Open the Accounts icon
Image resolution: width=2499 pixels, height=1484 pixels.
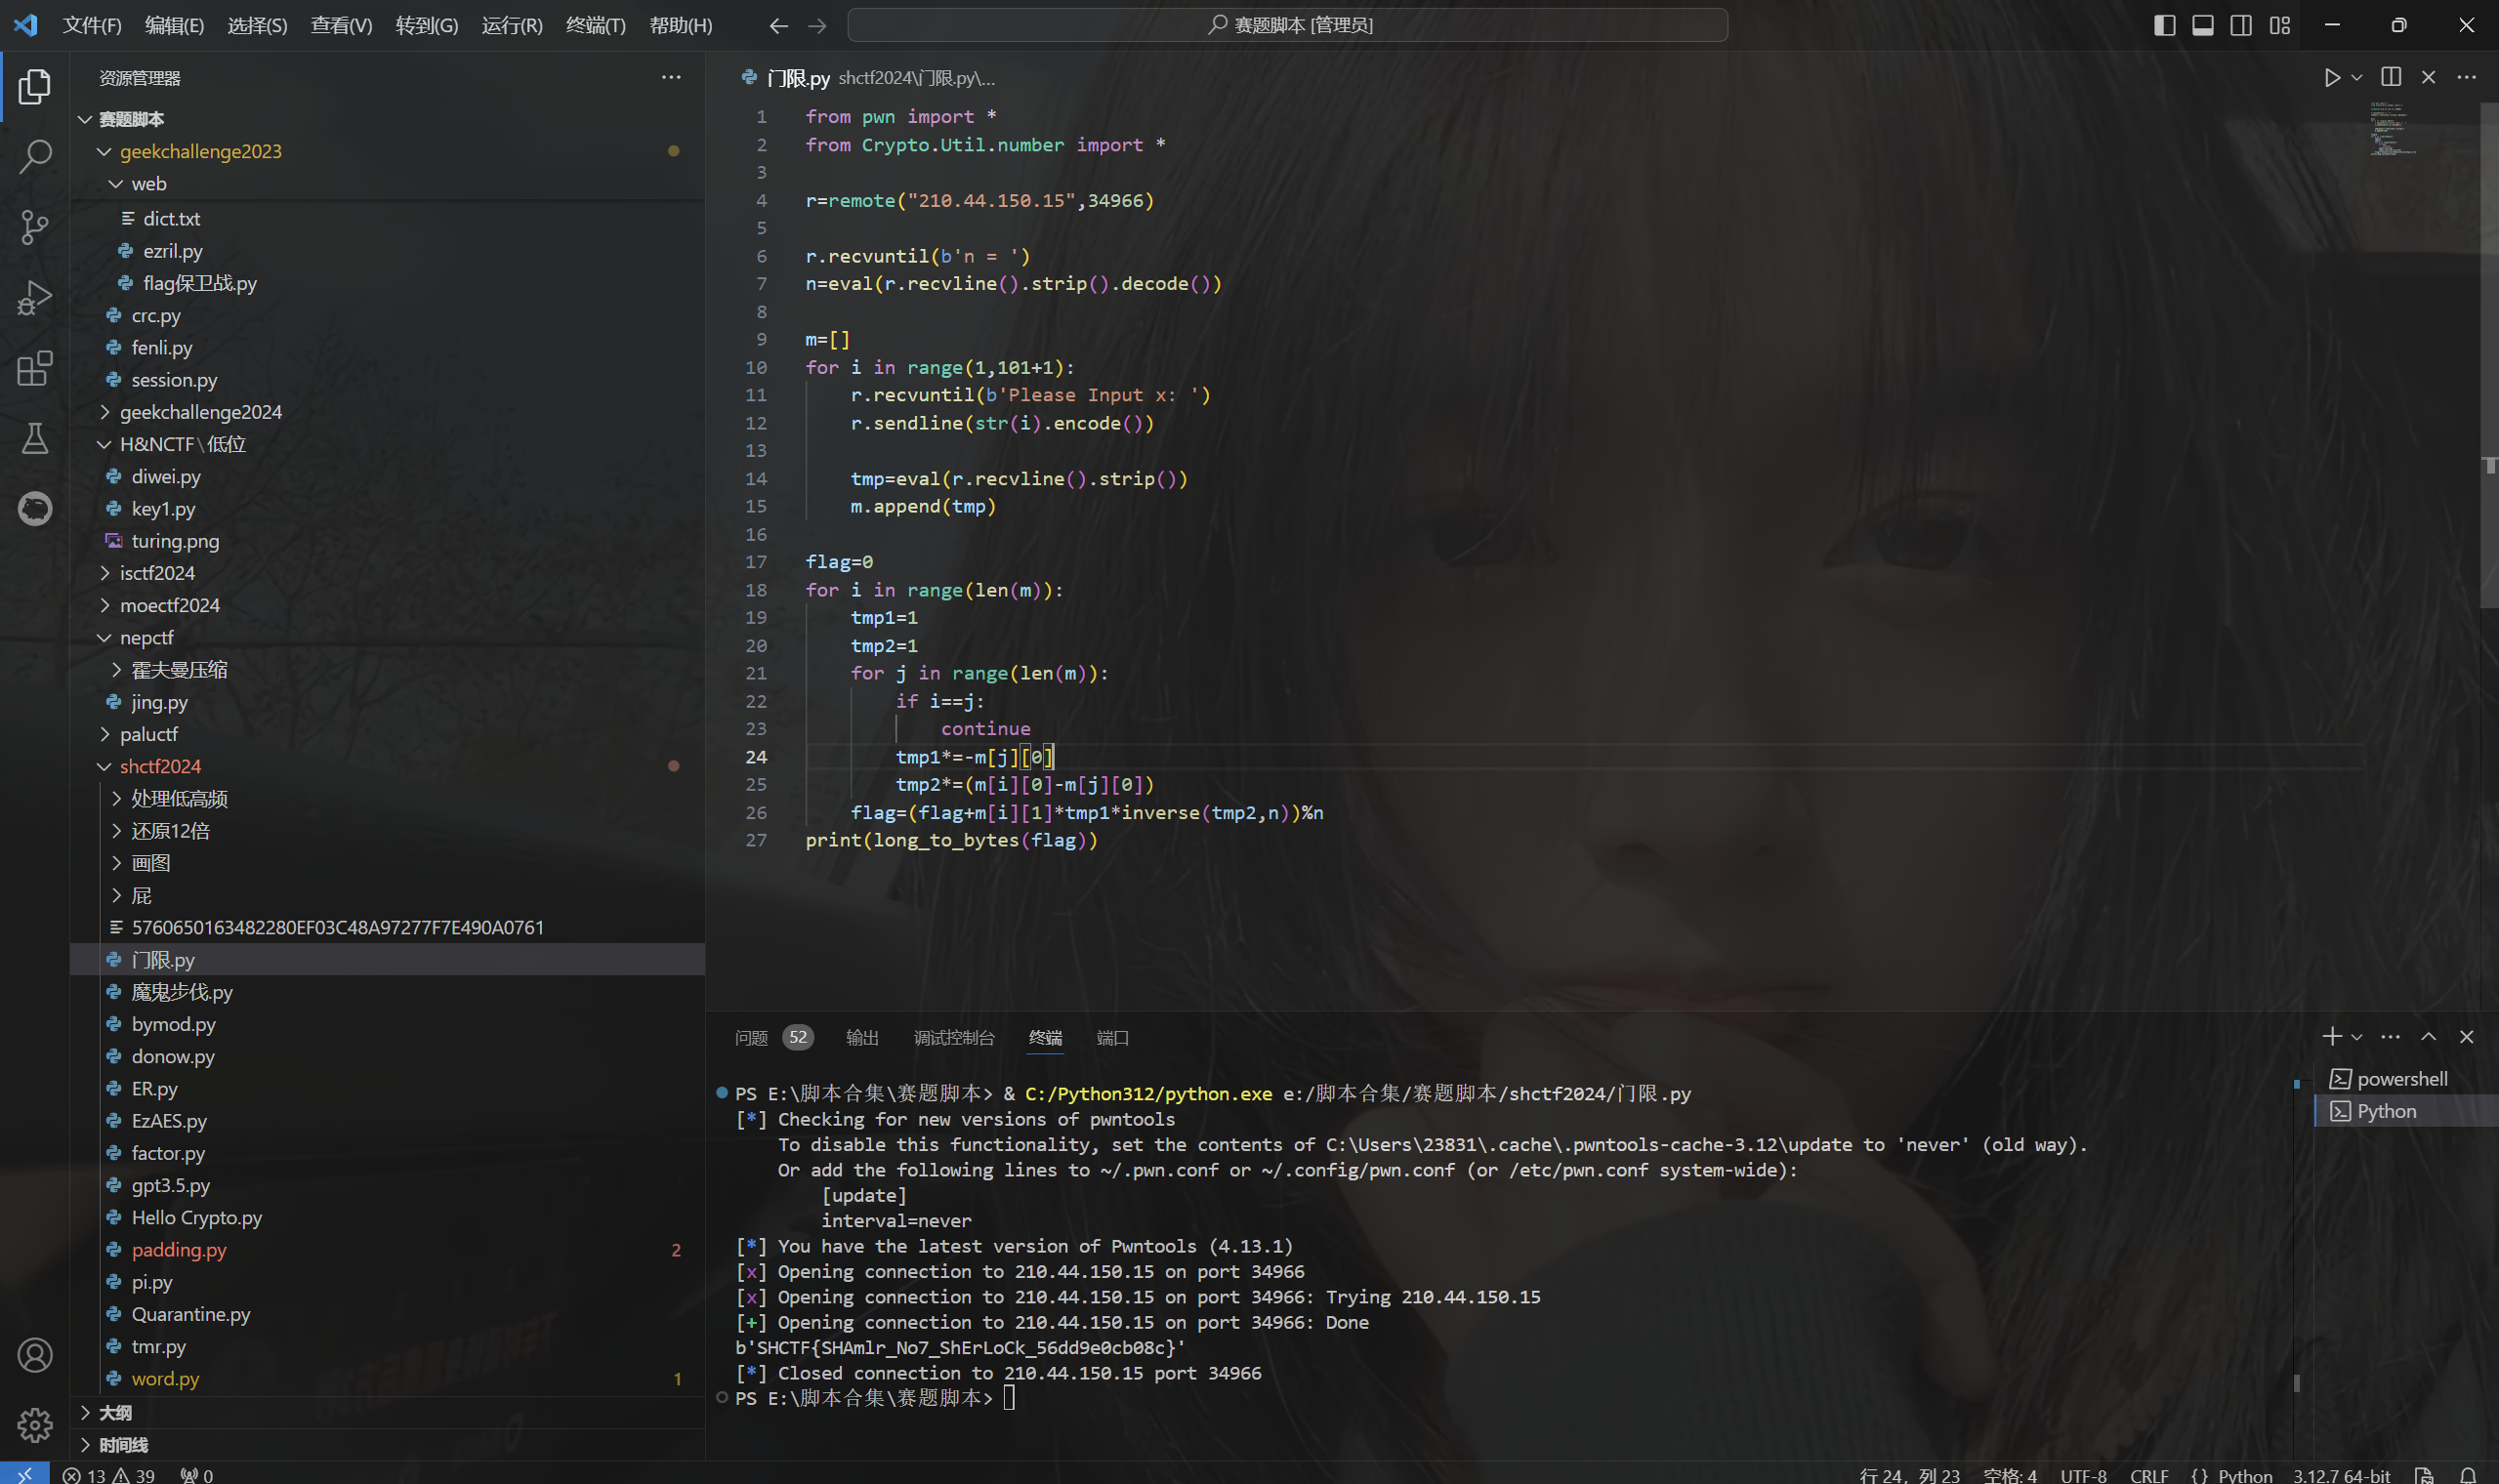35,1355
